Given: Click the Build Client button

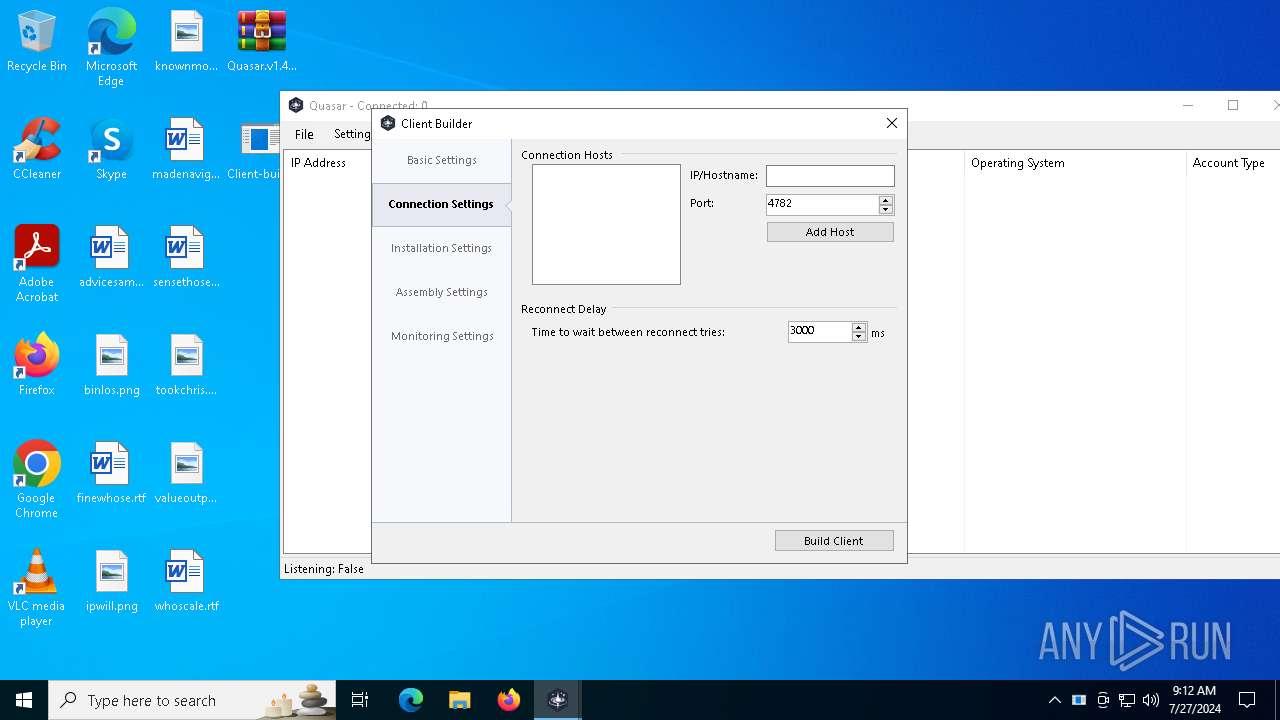Looking at the screenshot, I should coord(834,541).
